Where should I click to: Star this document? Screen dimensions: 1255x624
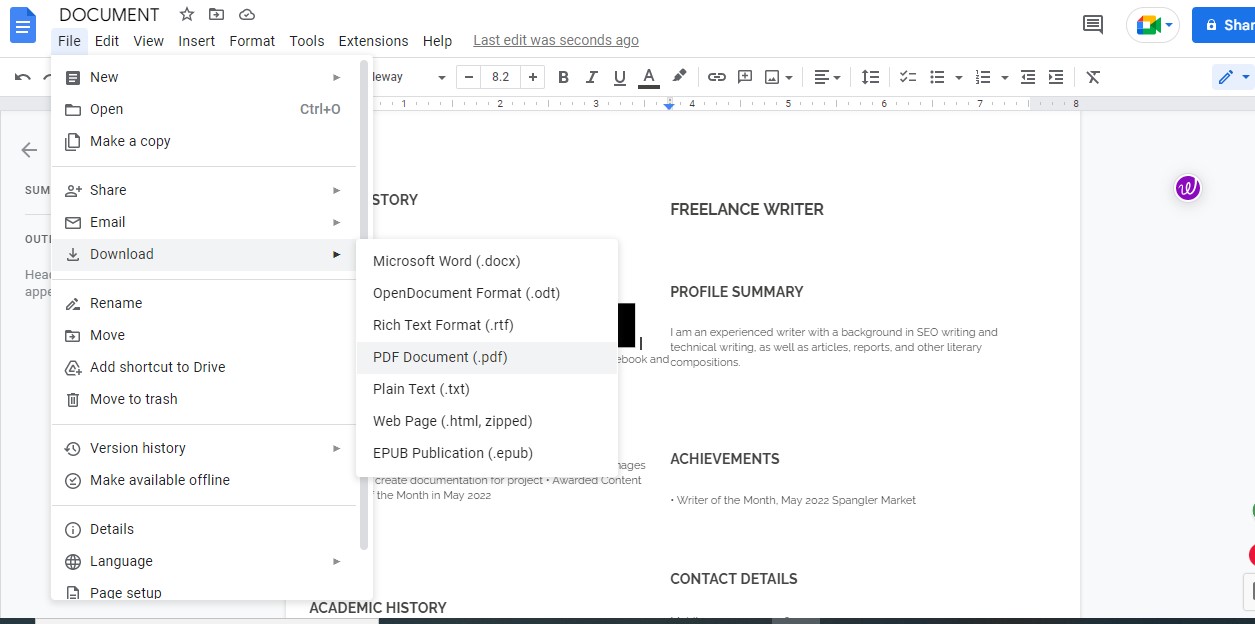(x=186, y=14)
